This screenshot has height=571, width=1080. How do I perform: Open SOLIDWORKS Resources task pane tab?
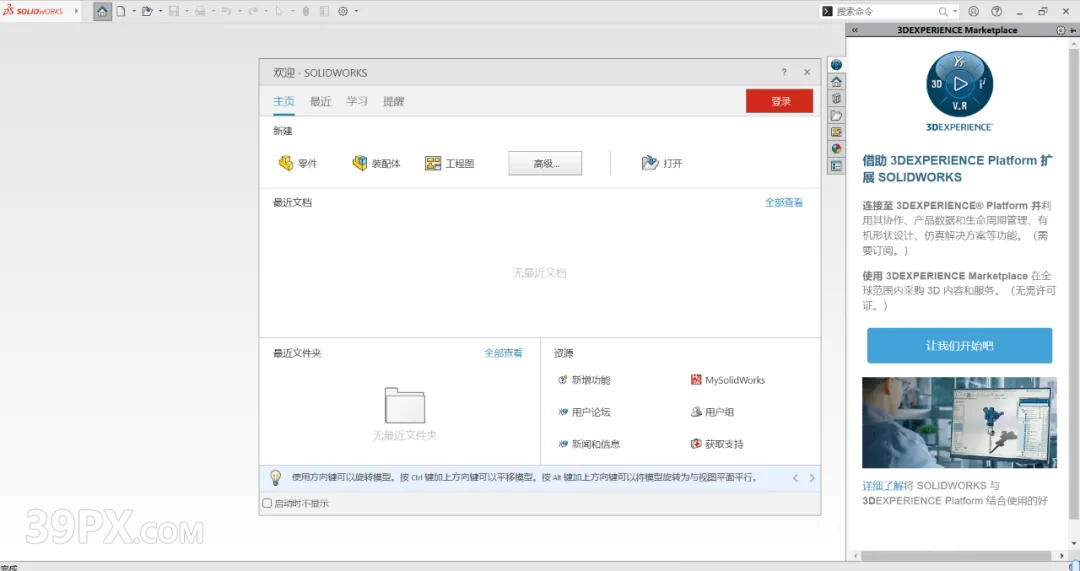coord(836,82)
